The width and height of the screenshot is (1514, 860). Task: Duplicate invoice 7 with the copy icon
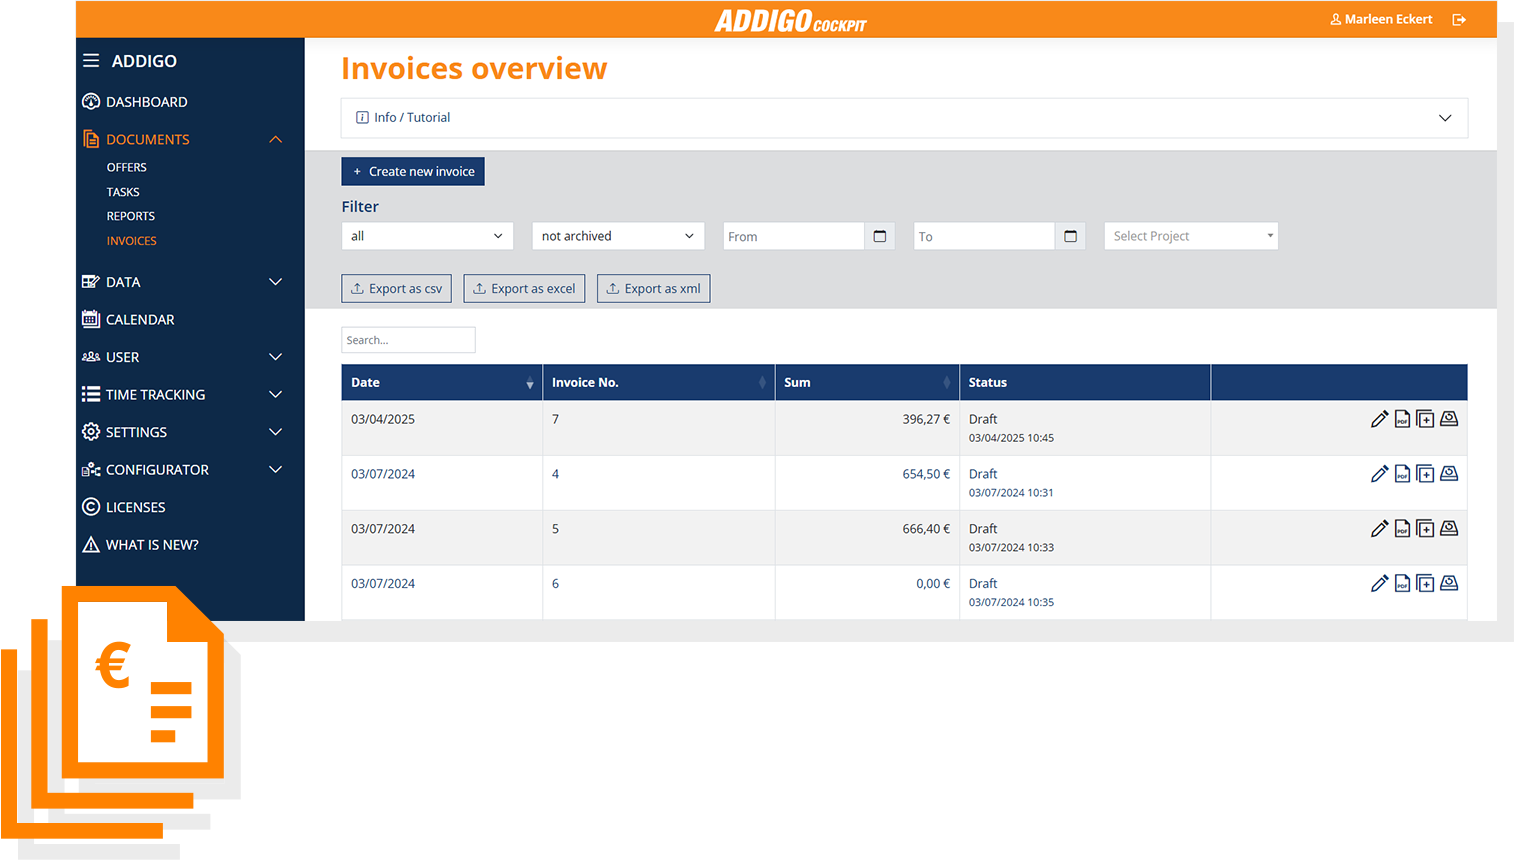coord(1425,419)
